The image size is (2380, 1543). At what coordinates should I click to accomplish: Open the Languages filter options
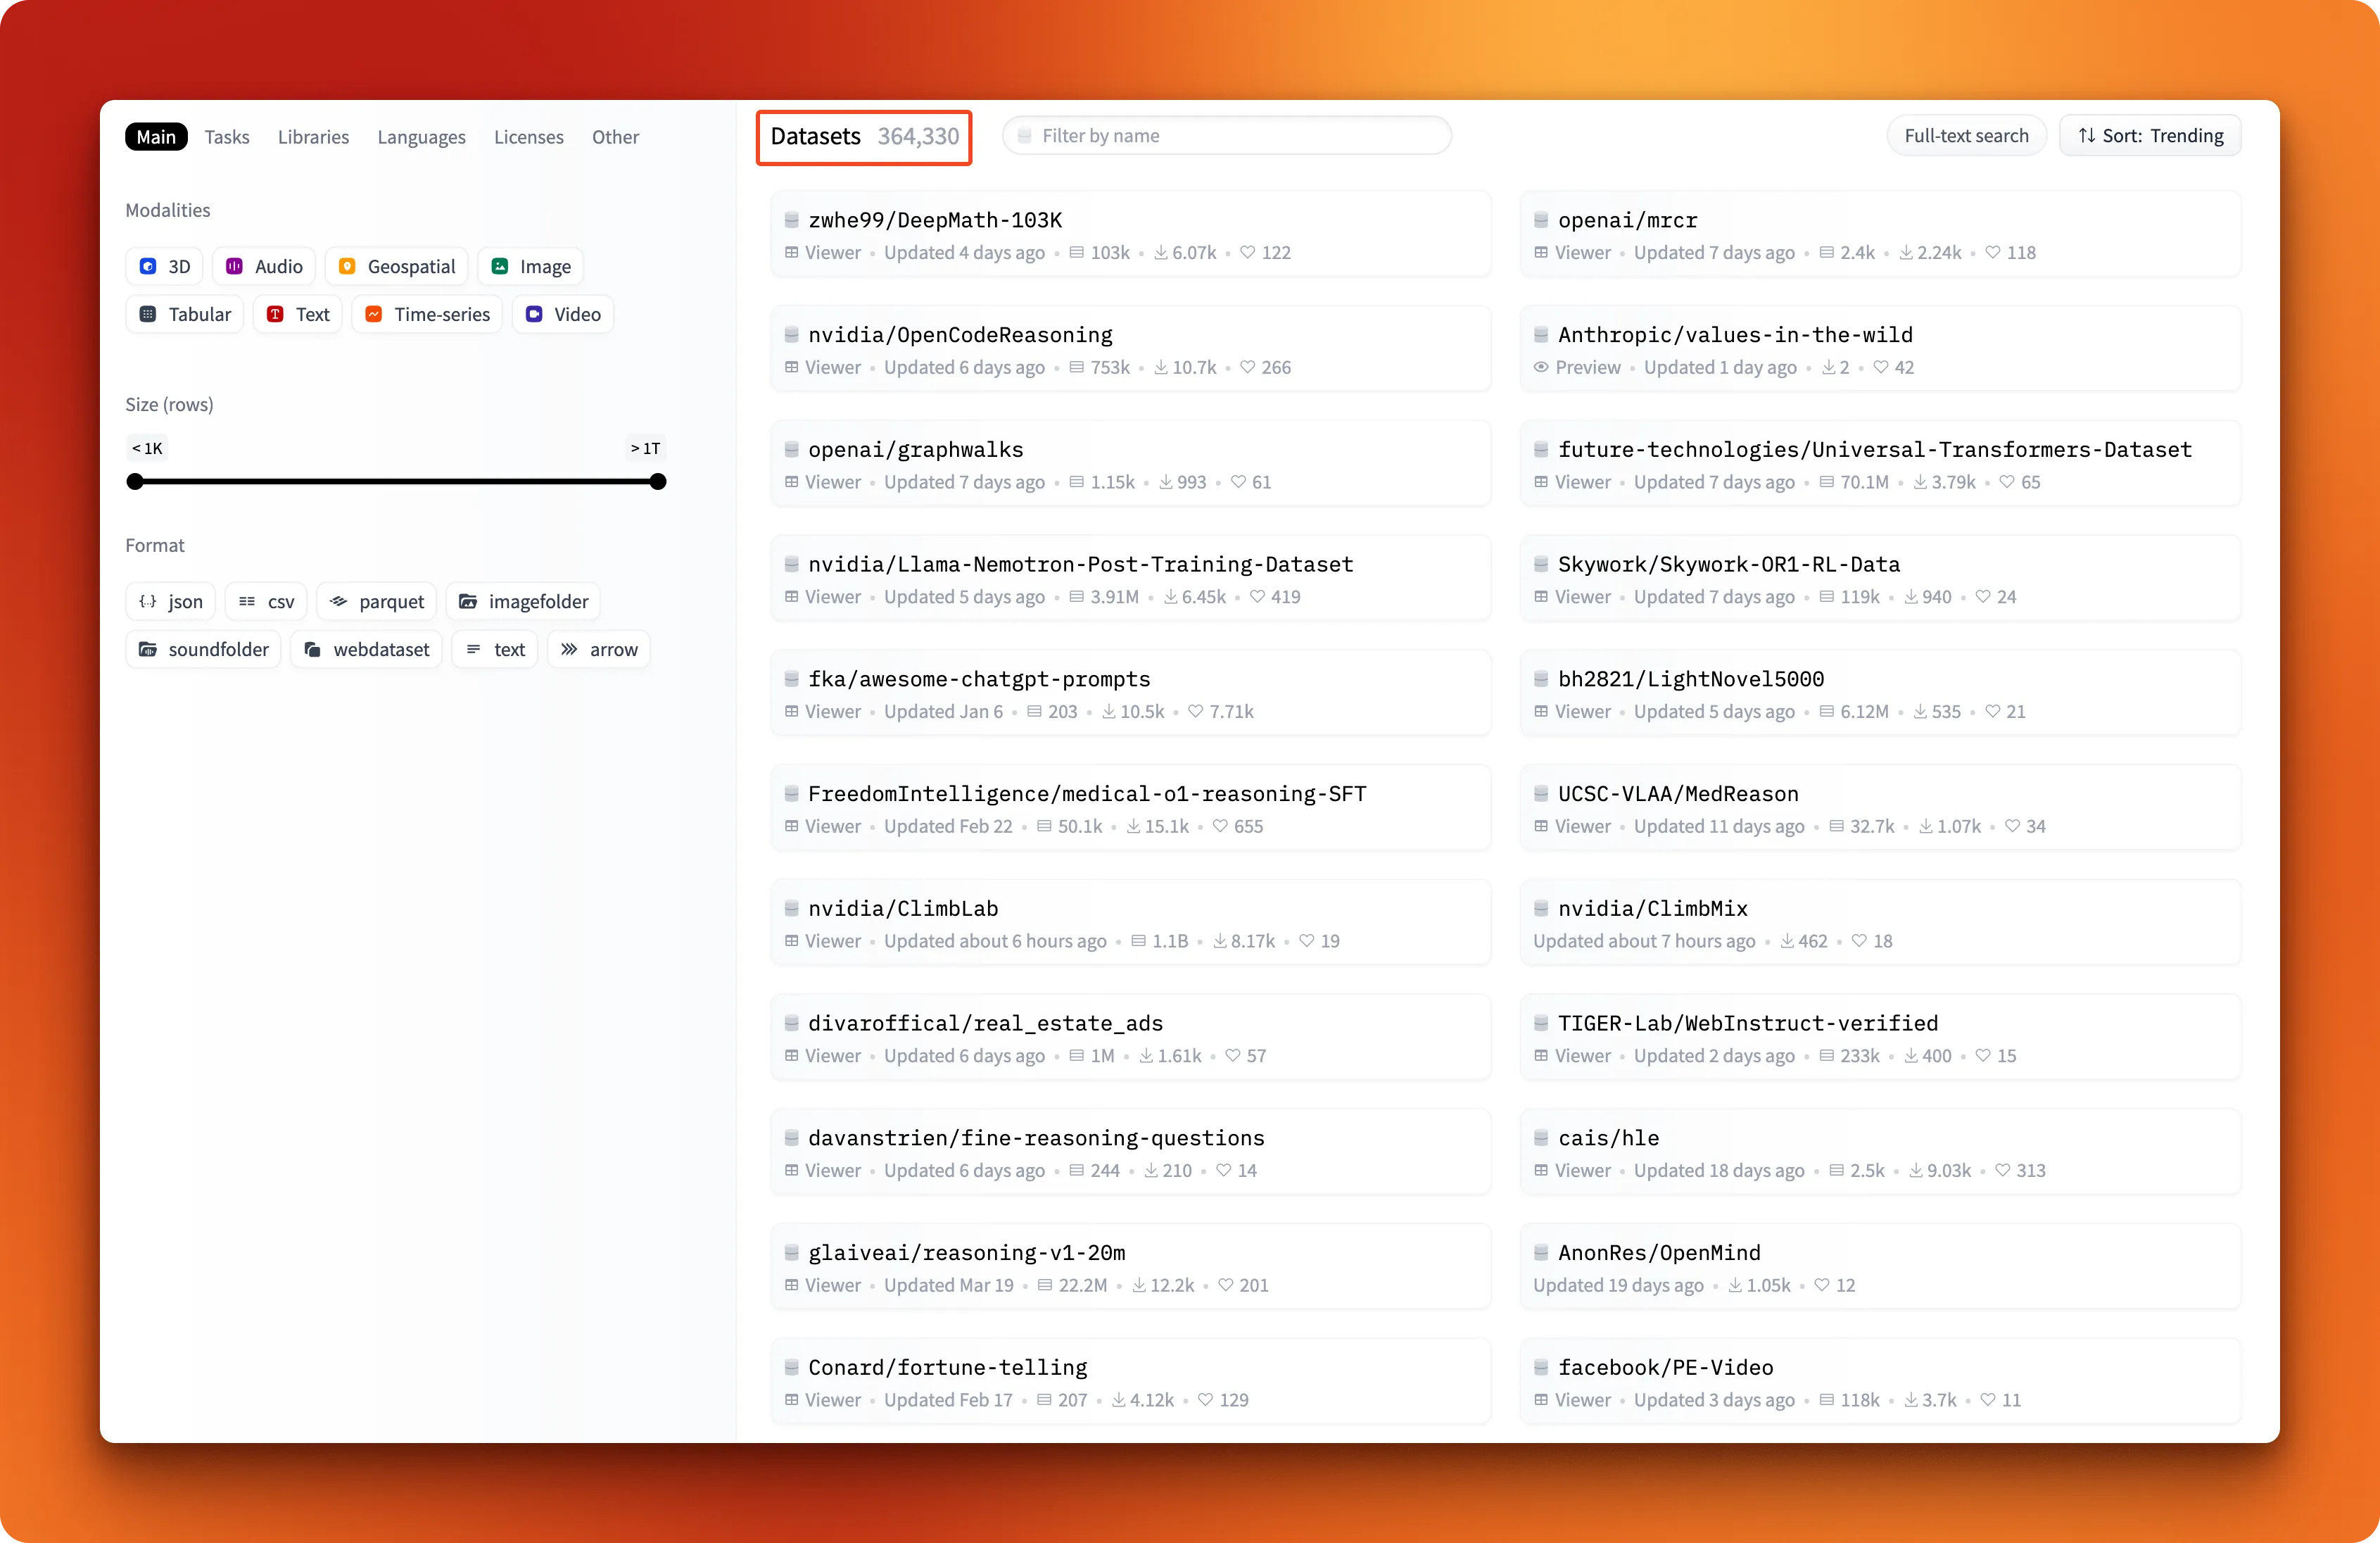click(x=421, y=137)
